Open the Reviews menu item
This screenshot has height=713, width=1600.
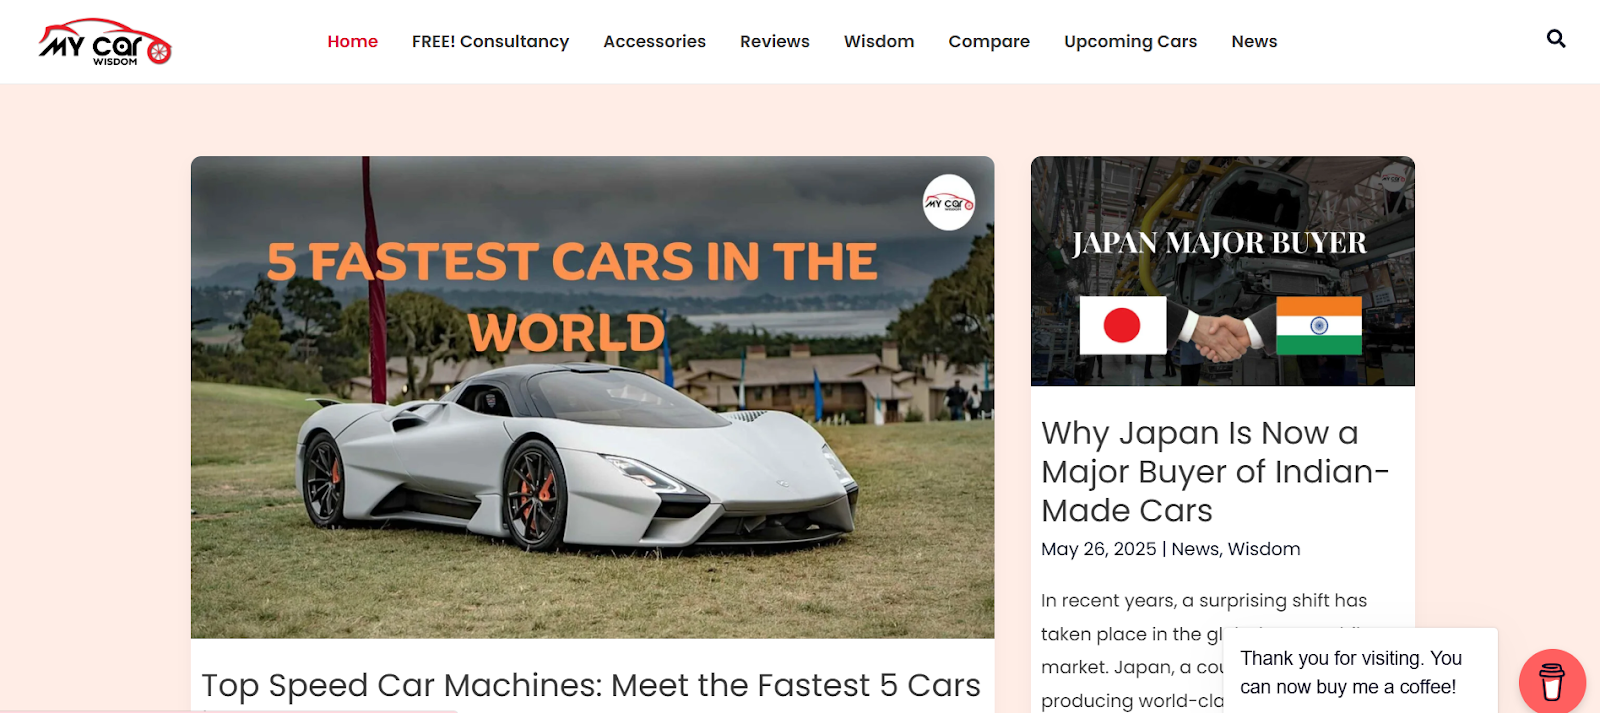click(x=775, y=41)
